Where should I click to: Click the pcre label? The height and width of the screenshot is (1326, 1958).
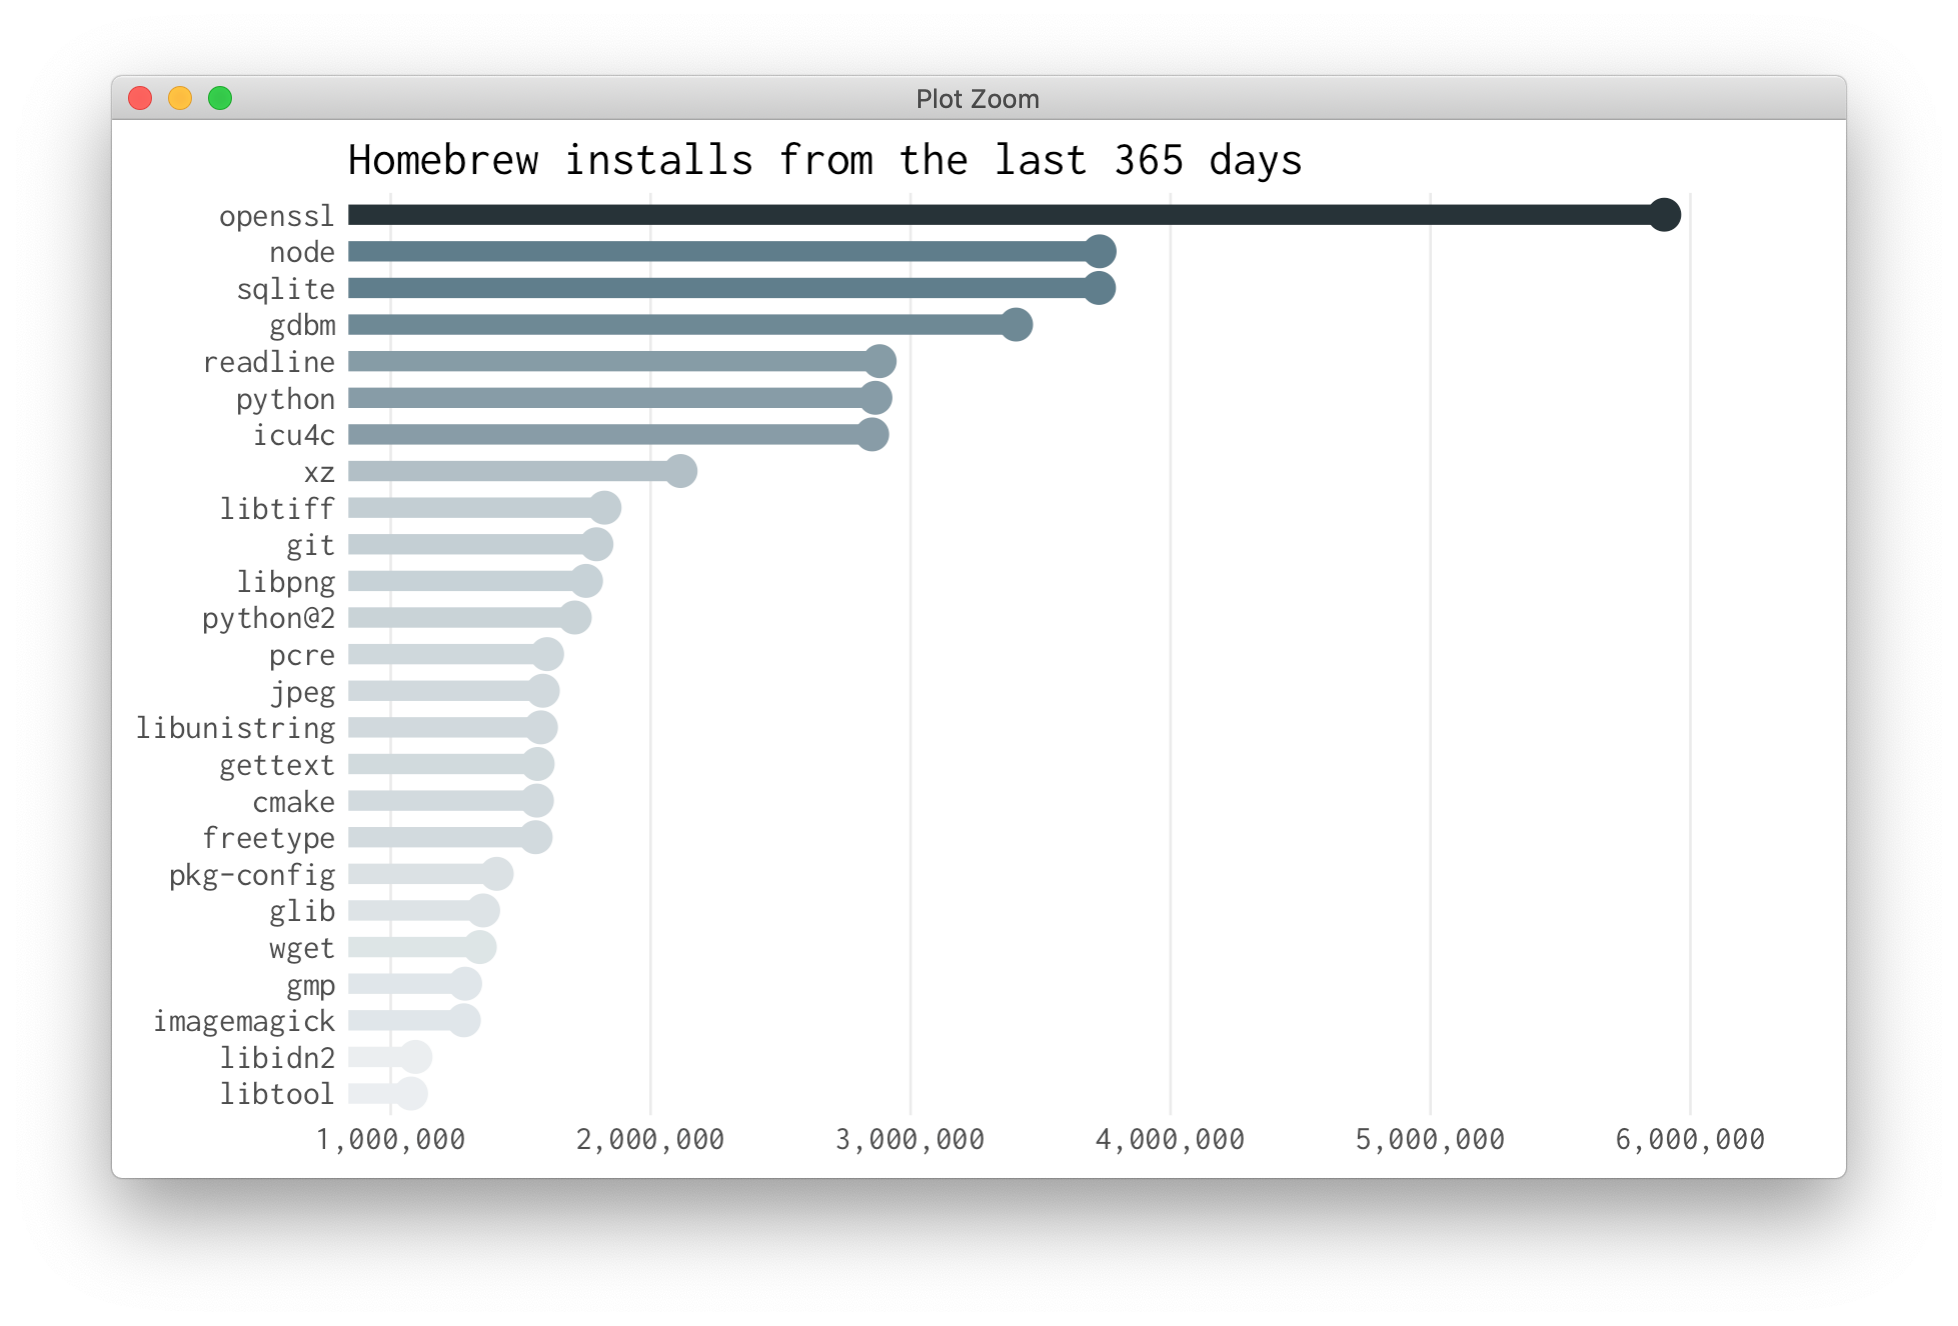point(302,657)
